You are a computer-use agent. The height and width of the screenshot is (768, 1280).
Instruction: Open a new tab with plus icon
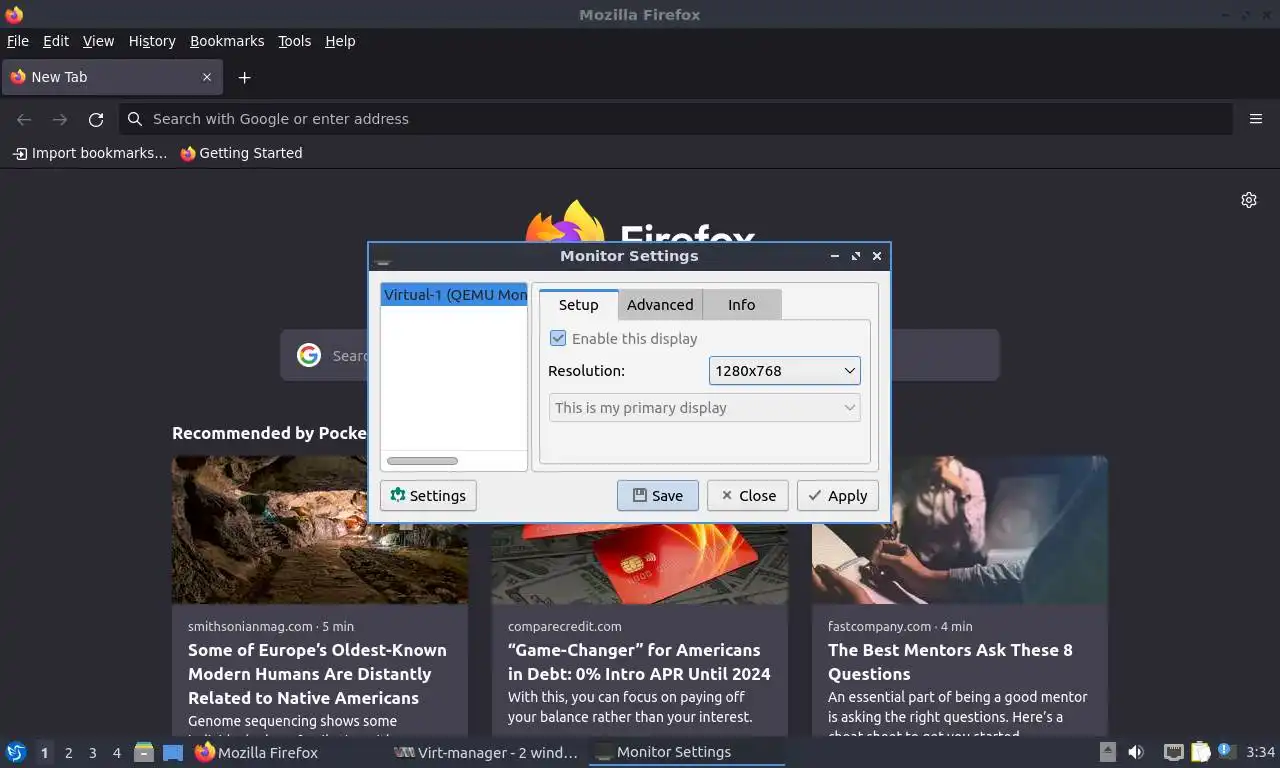(x=244, y=77)
